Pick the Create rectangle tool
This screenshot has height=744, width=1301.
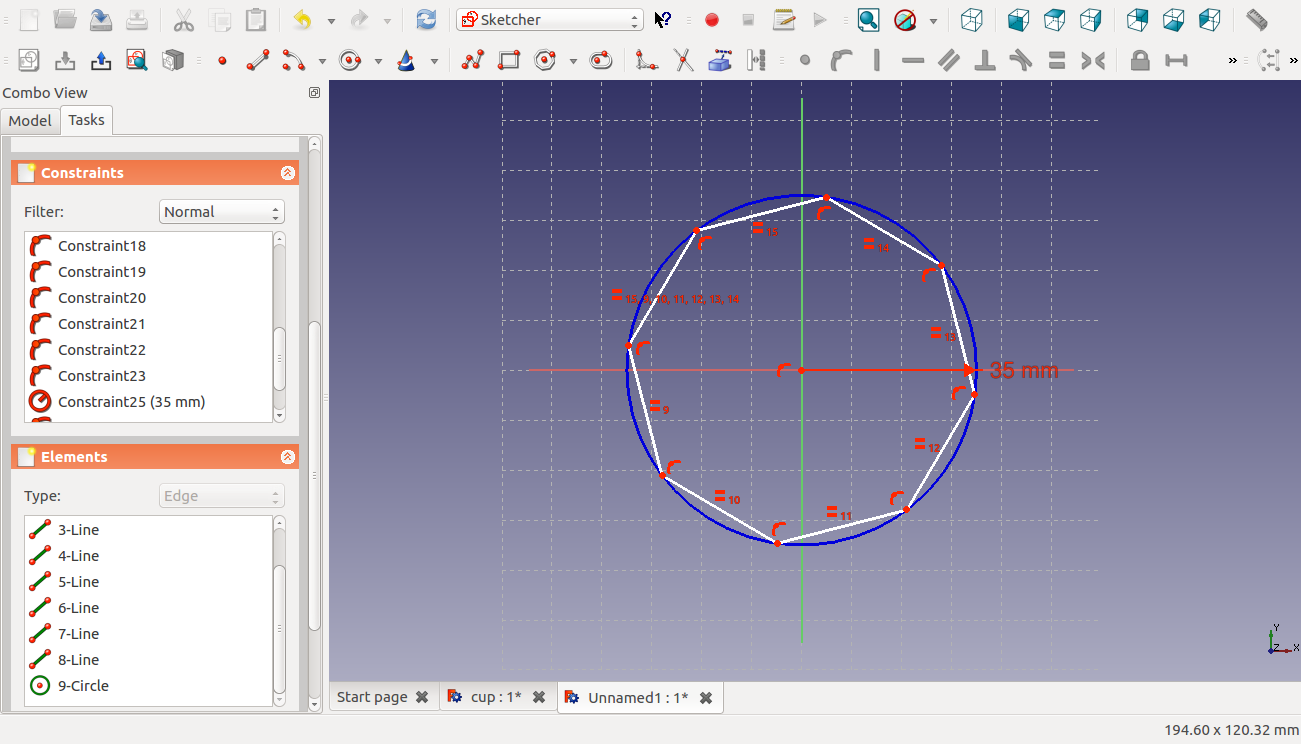click(508, 60)
